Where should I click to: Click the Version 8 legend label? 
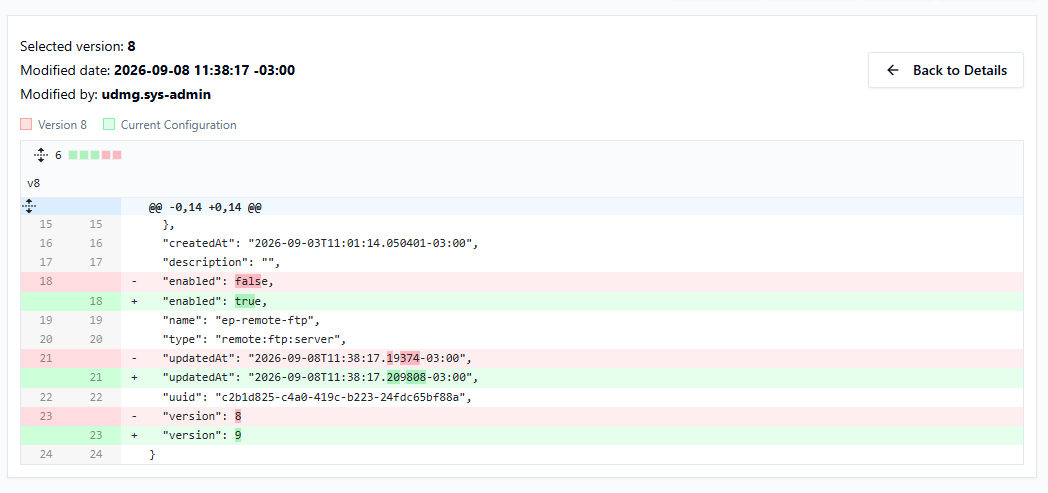click(62, 125)
